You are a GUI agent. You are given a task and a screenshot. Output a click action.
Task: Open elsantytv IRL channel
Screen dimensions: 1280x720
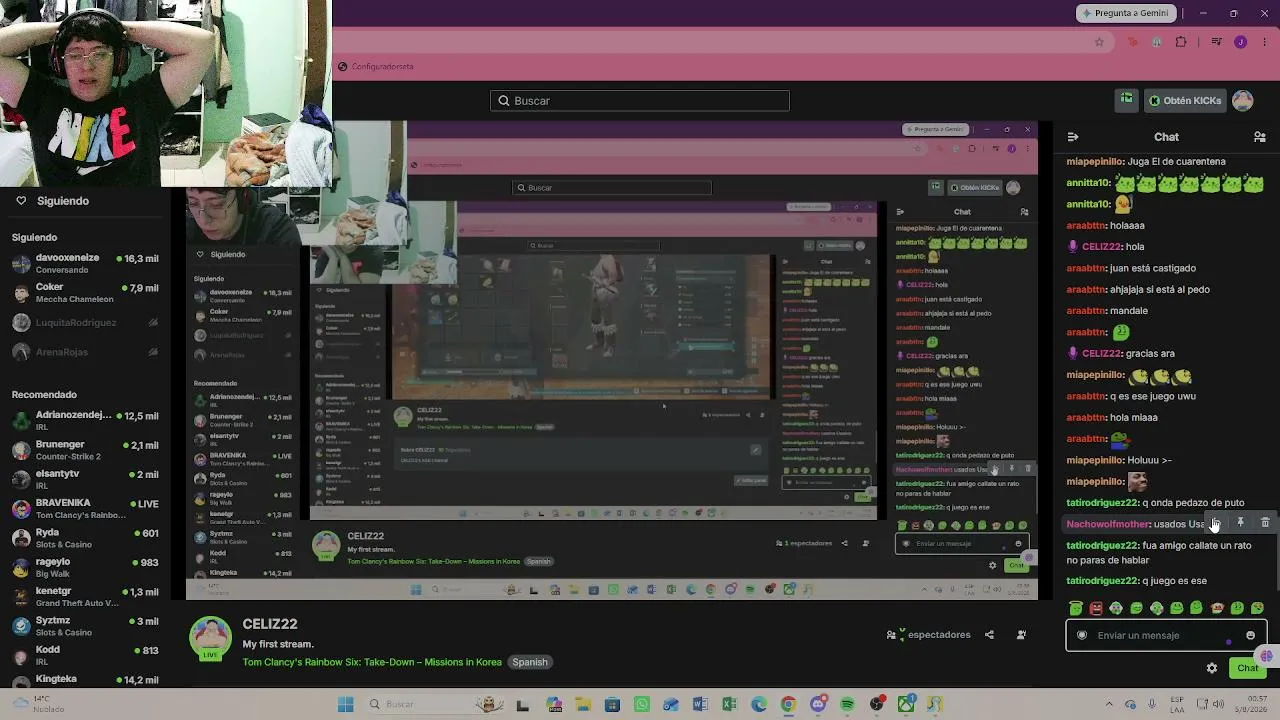[85, 479]
